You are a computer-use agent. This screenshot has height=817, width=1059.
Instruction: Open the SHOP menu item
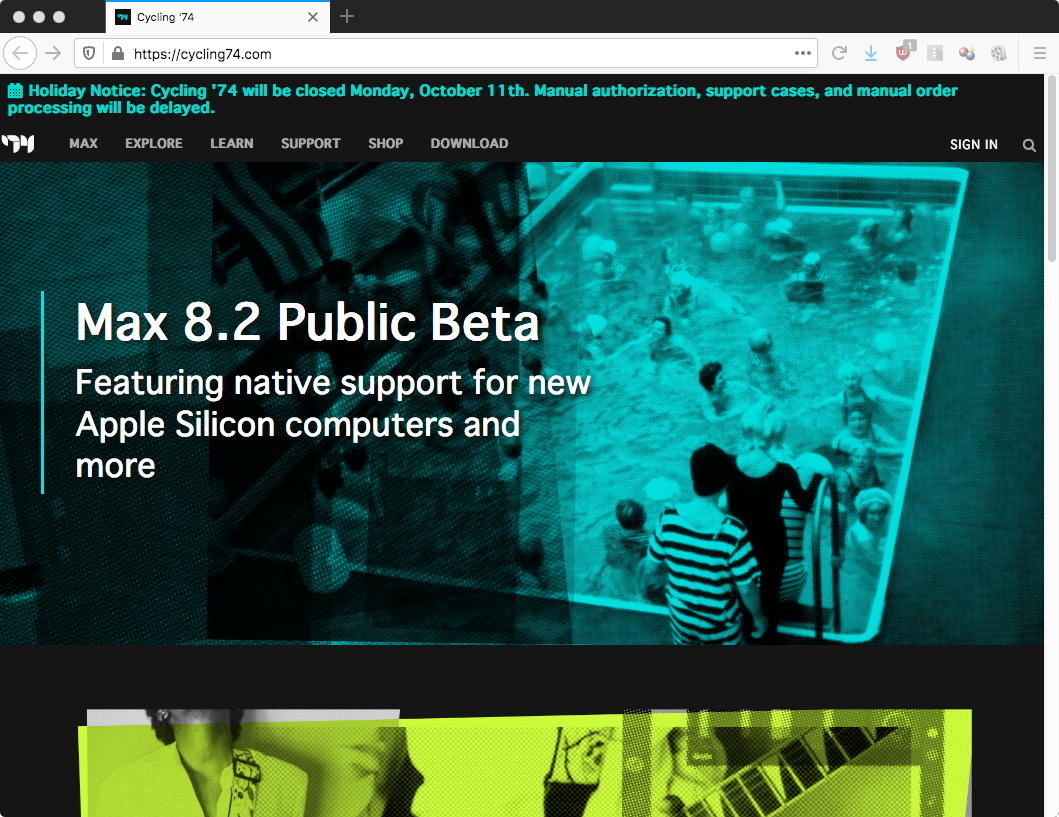point(385,143)
